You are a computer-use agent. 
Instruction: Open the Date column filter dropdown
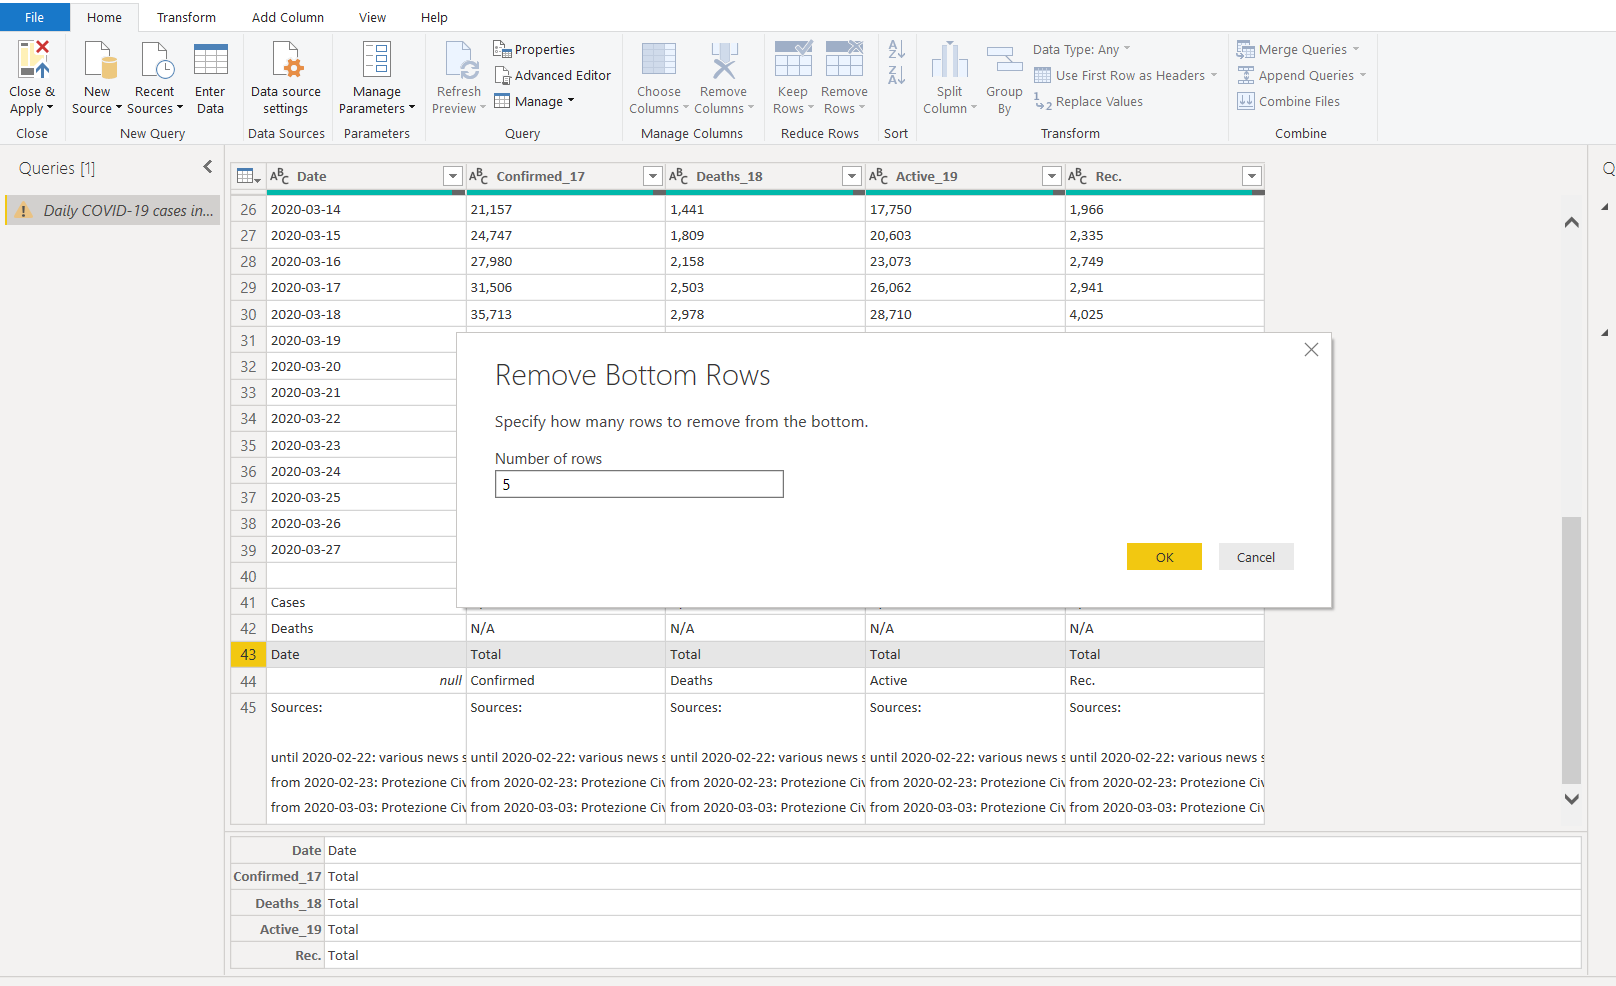point(452,176)
